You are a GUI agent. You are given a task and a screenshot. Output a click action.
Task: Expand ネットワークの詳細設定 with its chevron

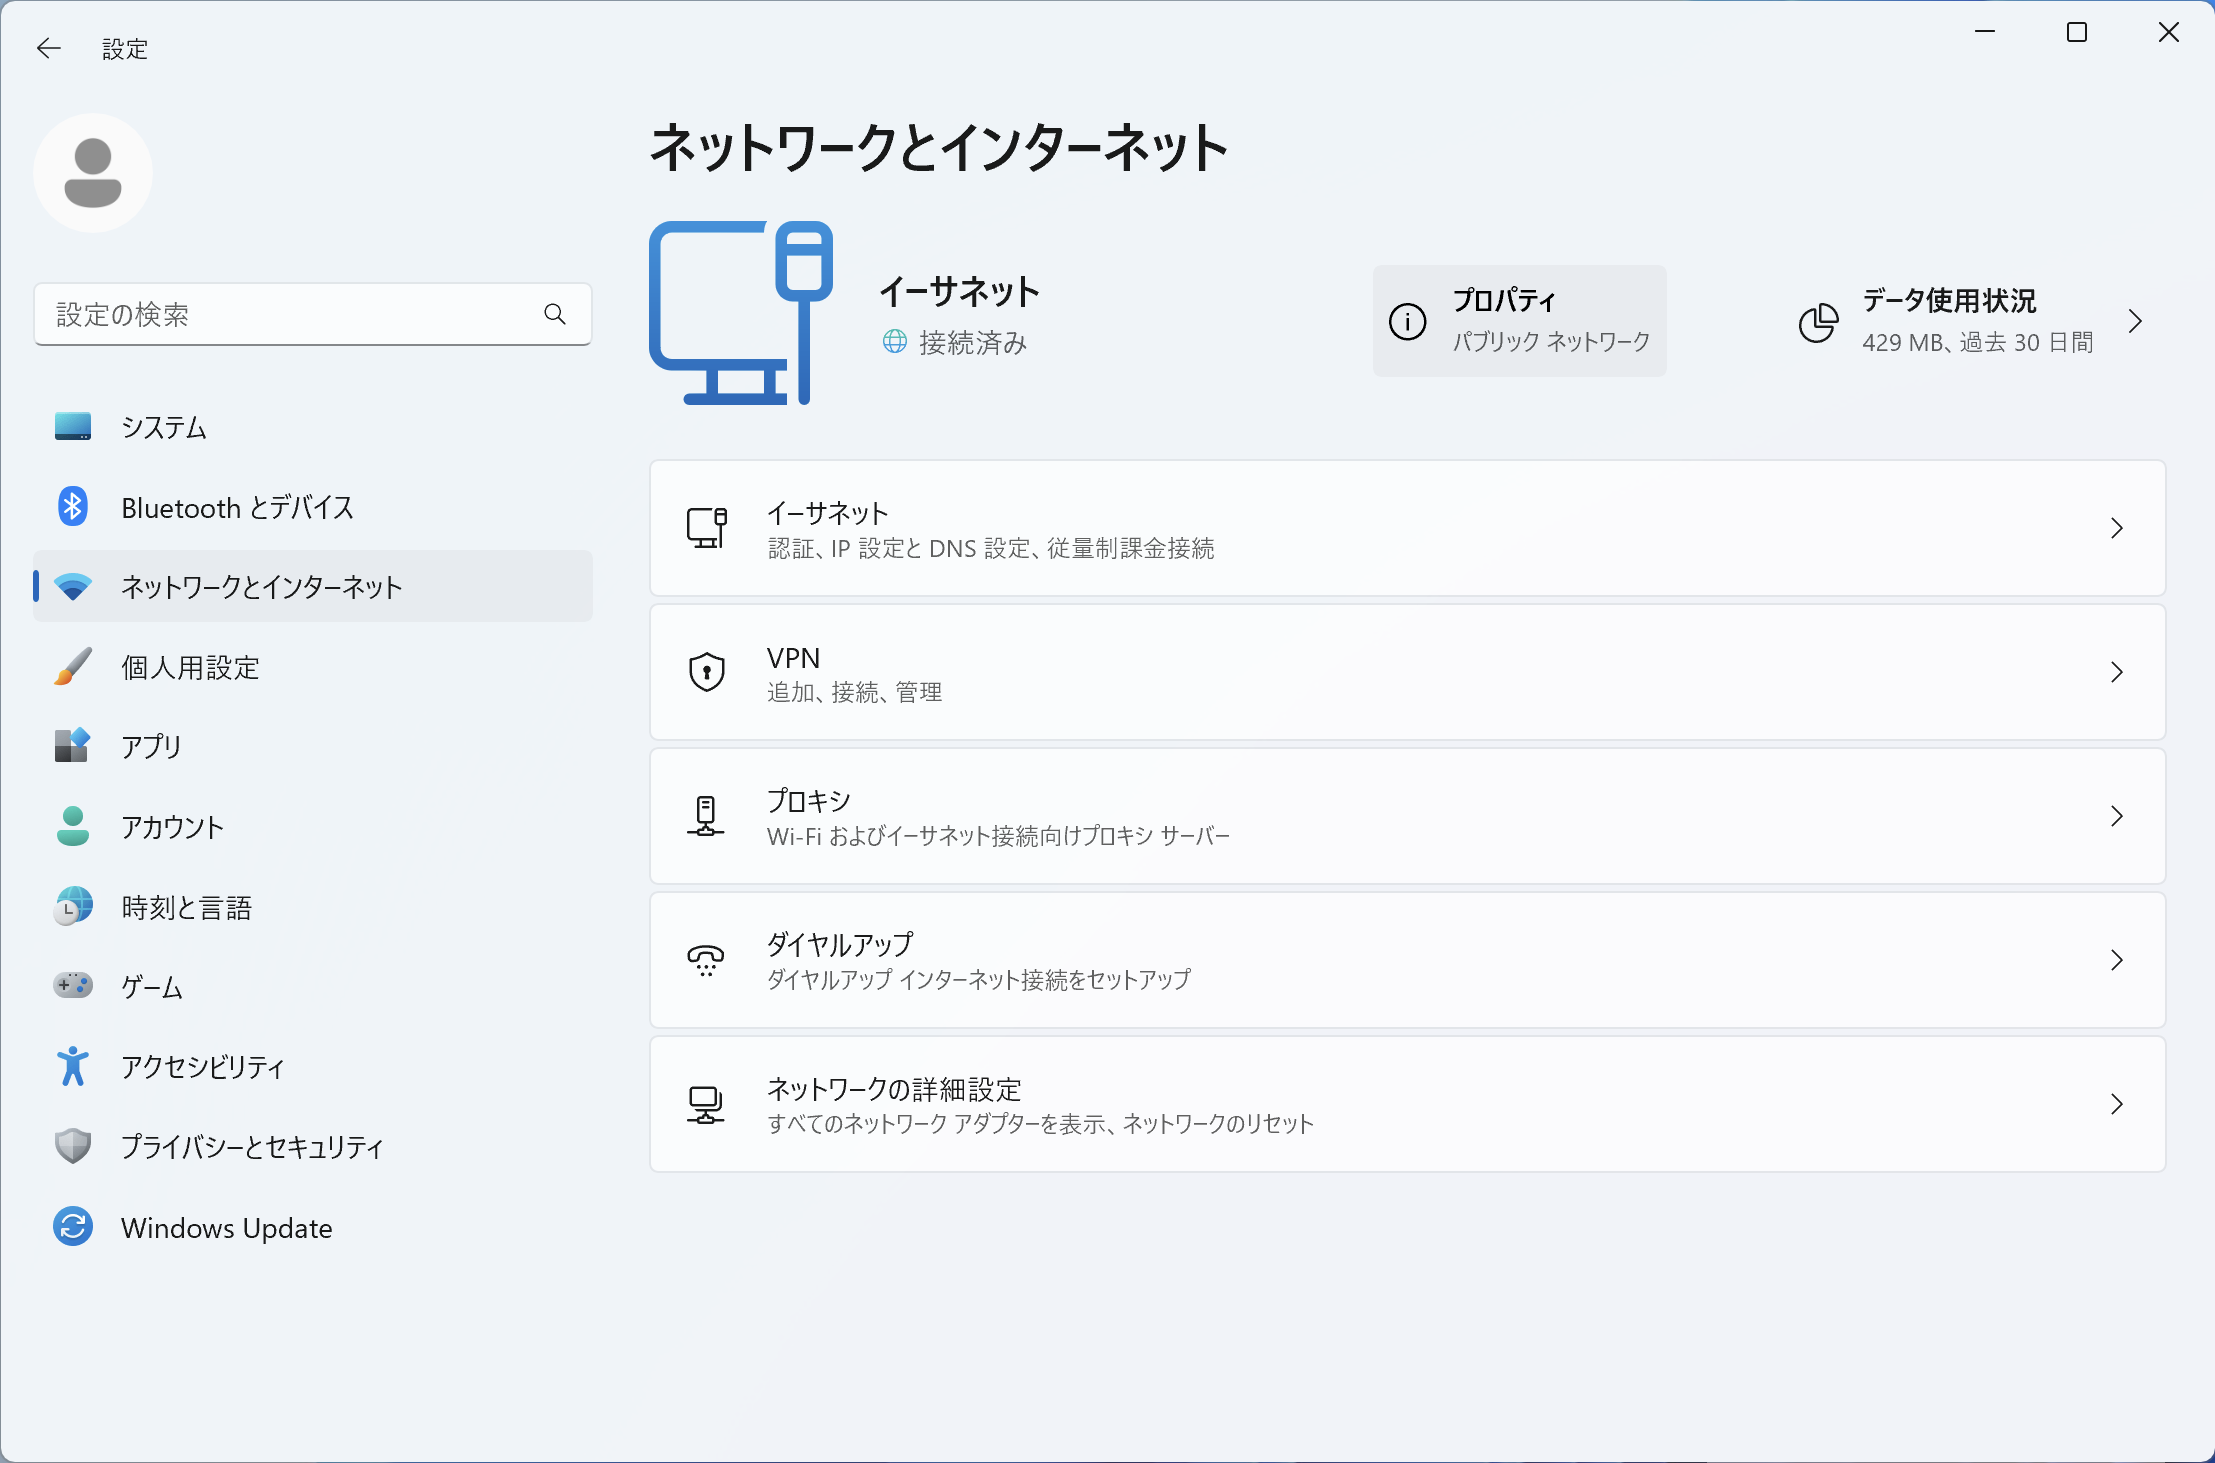[2118, 1104]
